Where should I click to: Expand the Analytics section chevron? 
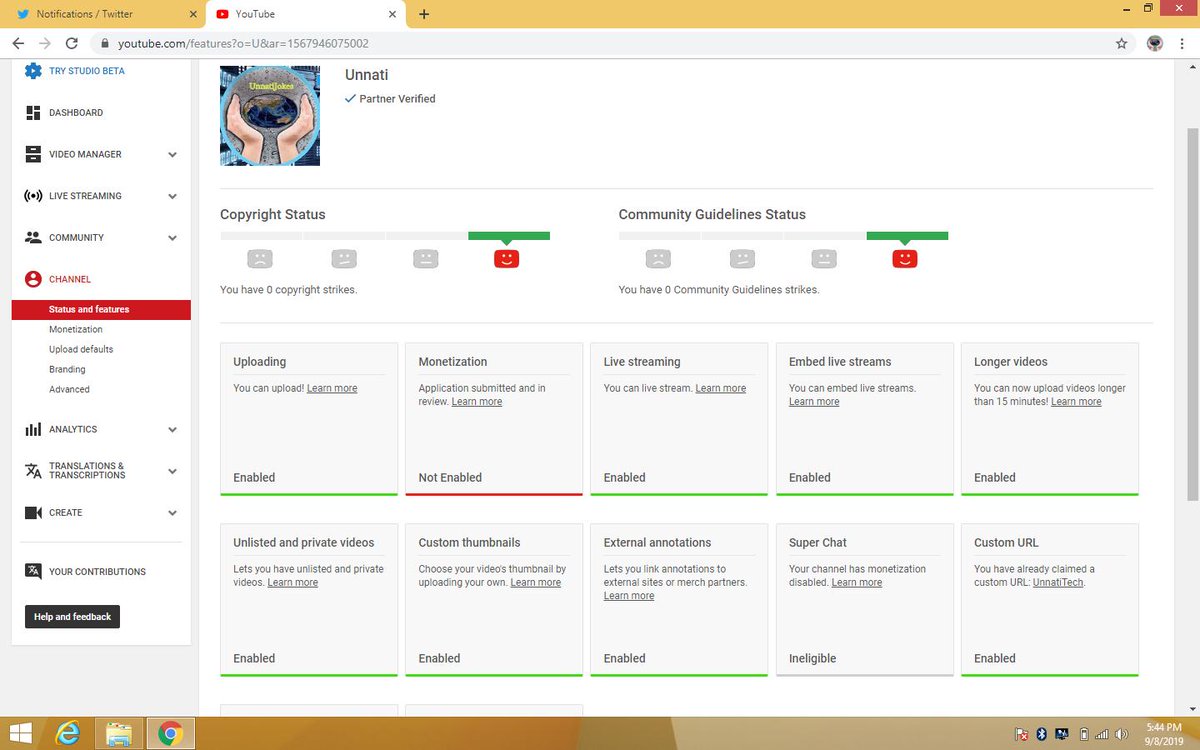pos(172,430)
